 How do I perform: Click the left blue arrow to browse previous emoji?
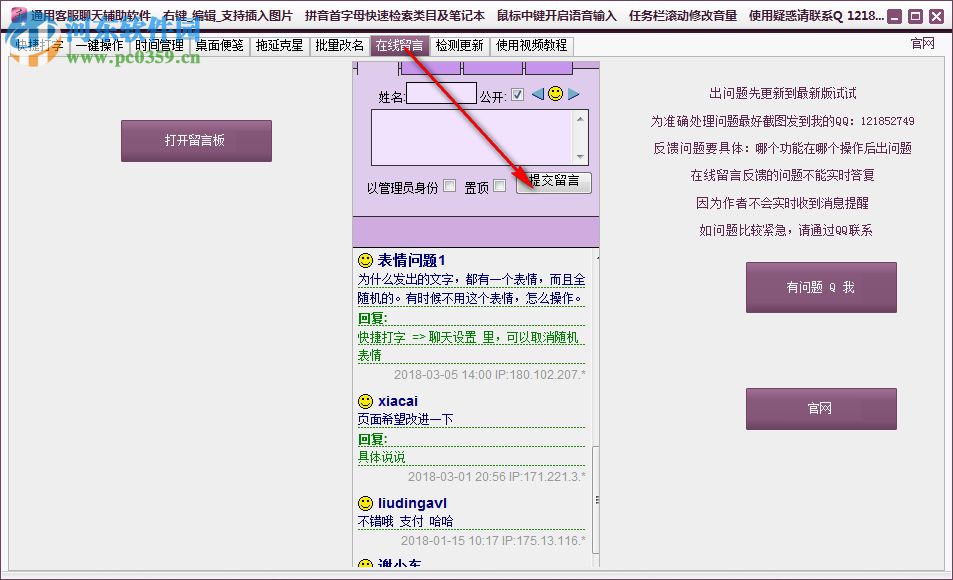tap(537, 94)
